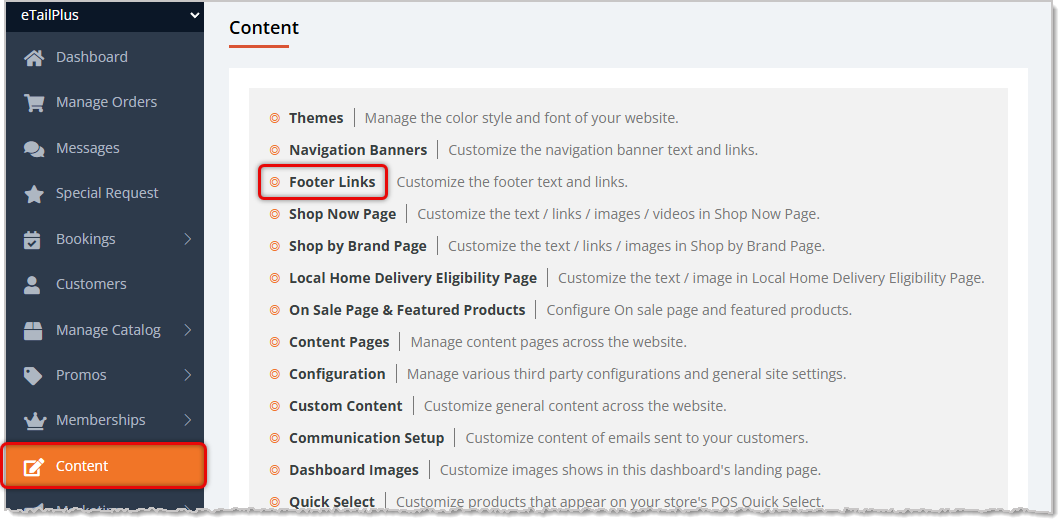
Task: Click the bullet icon beside Communication Setup
Action: (x=275, y=438)
